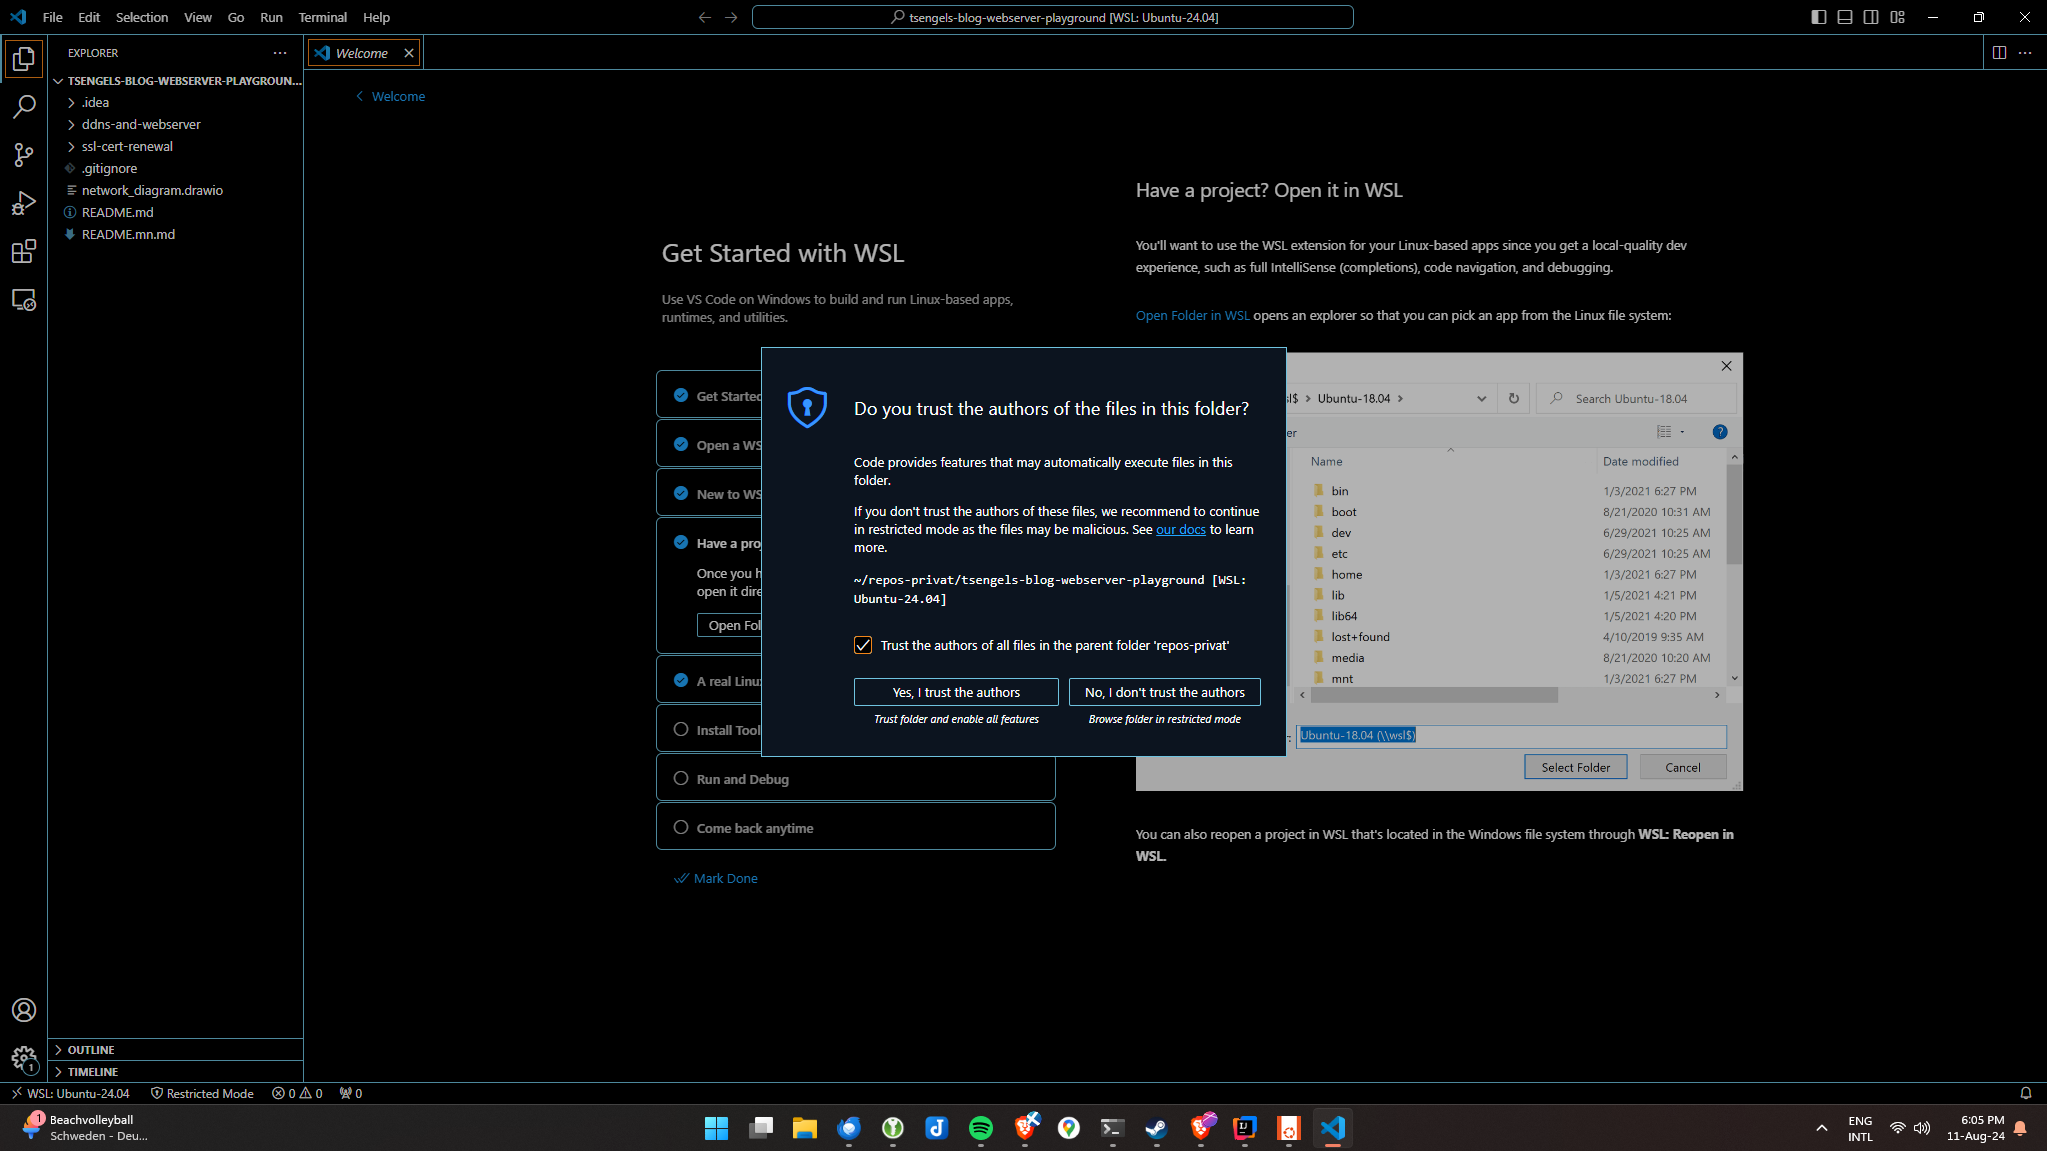Screen dimensions: 2047x1151
Task: Toggle the 'Open a WSL' step checkmark
Action: 681,445
